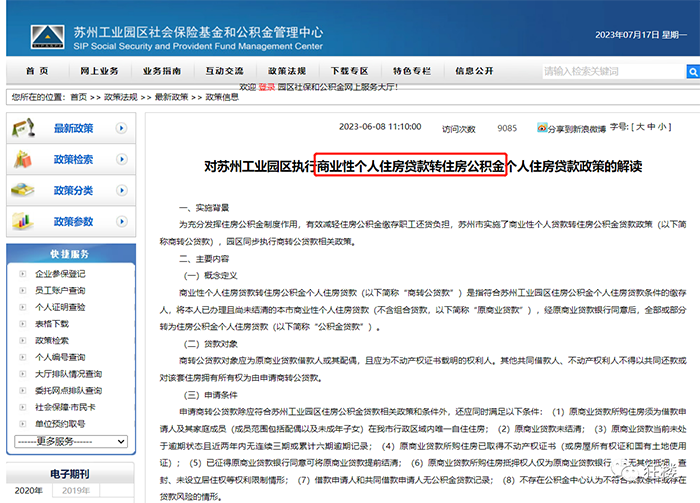Open the 首页 navigation menu

point(37,71)
